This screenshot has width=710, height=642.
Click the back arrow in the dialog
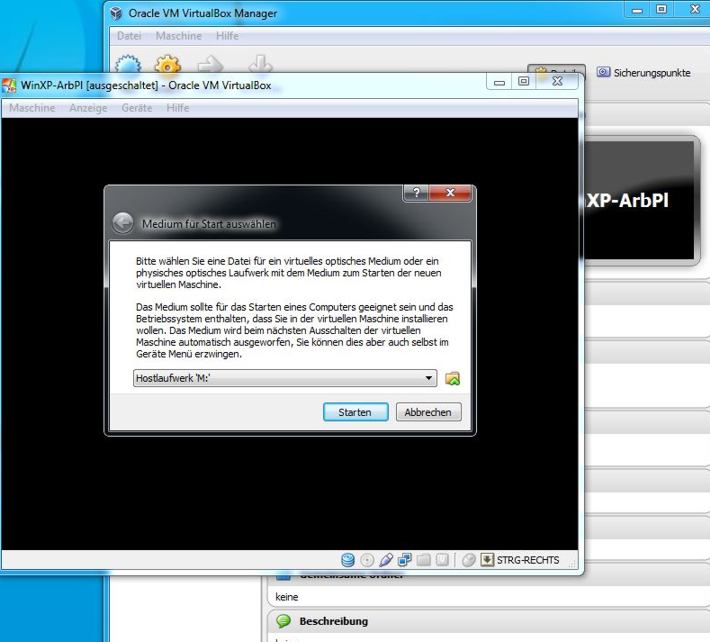pos(123,223)
